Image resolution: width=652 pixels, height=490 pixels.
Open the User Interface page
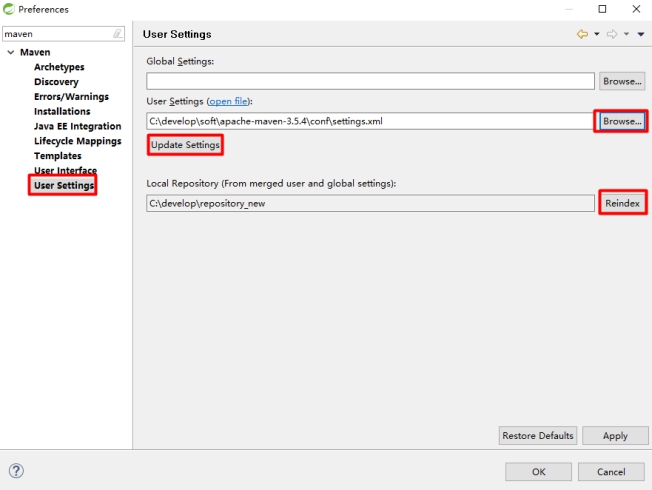pyautogui.click(x=65, y=171)
